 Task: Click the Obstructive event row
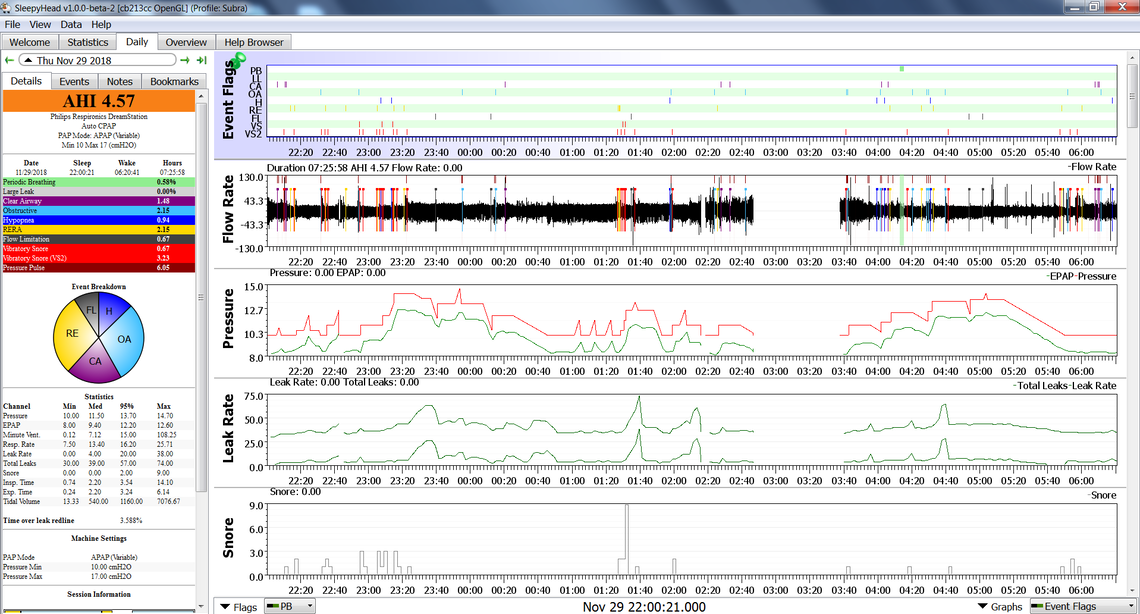point(99,210)
